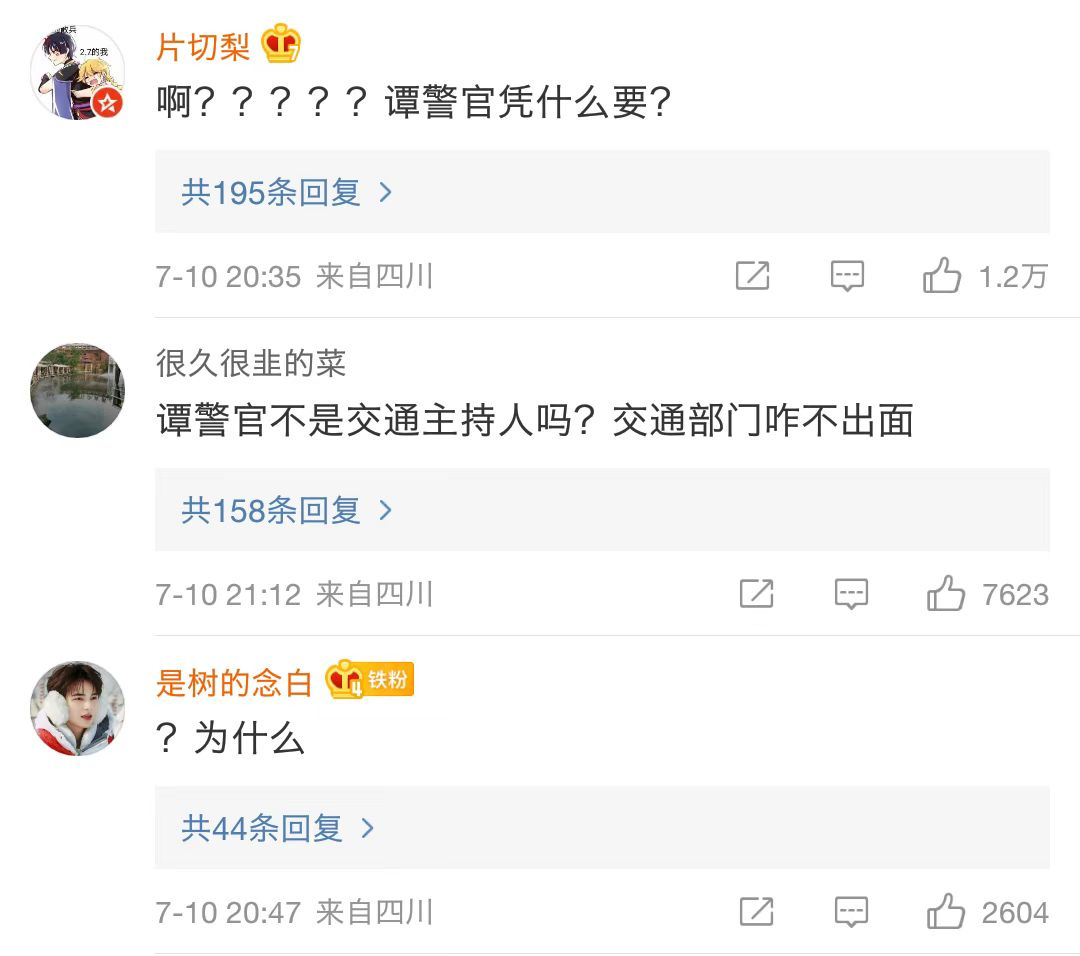This screenshot has width=1080, height=956.
Task: Open 很久很韭的菜's username link
Action: pos(251,363)
